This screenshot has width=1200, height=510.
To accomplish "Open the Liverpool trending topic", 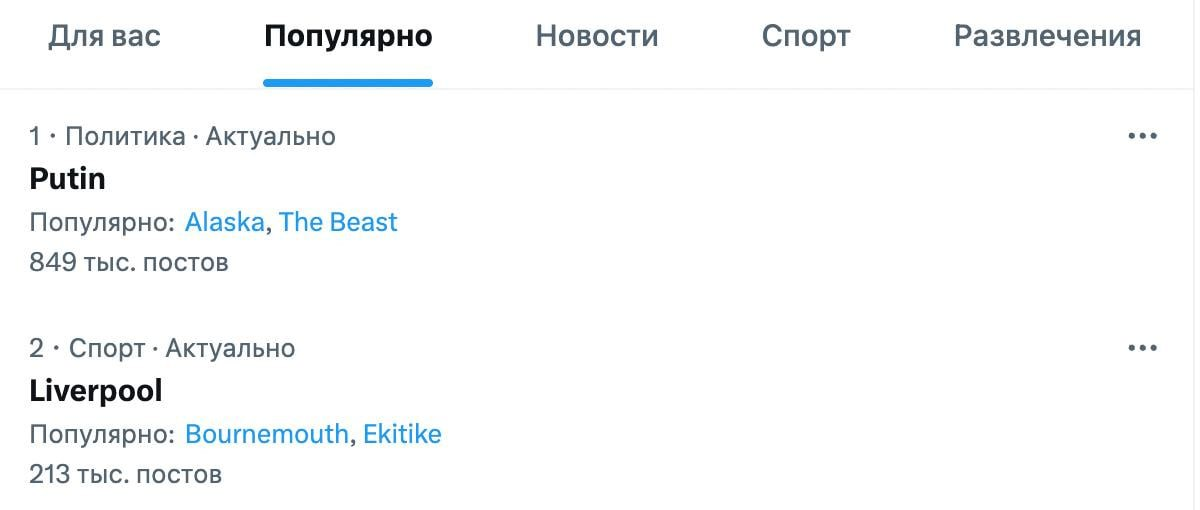I will (96, 391).
